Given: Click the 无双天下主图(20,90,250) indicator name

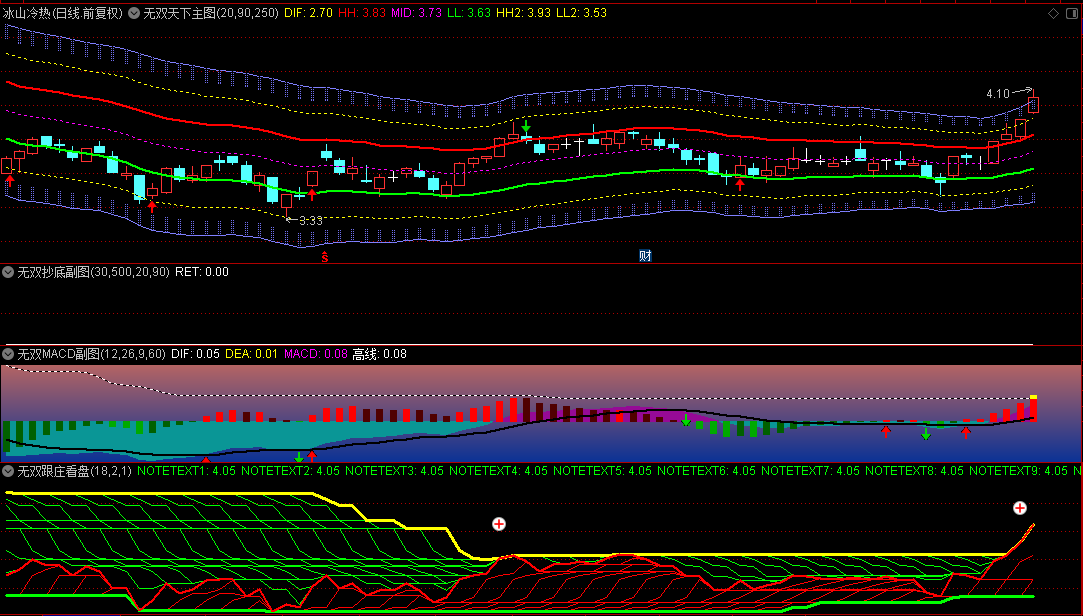Looking at the screenshot, I should [211, 13].
